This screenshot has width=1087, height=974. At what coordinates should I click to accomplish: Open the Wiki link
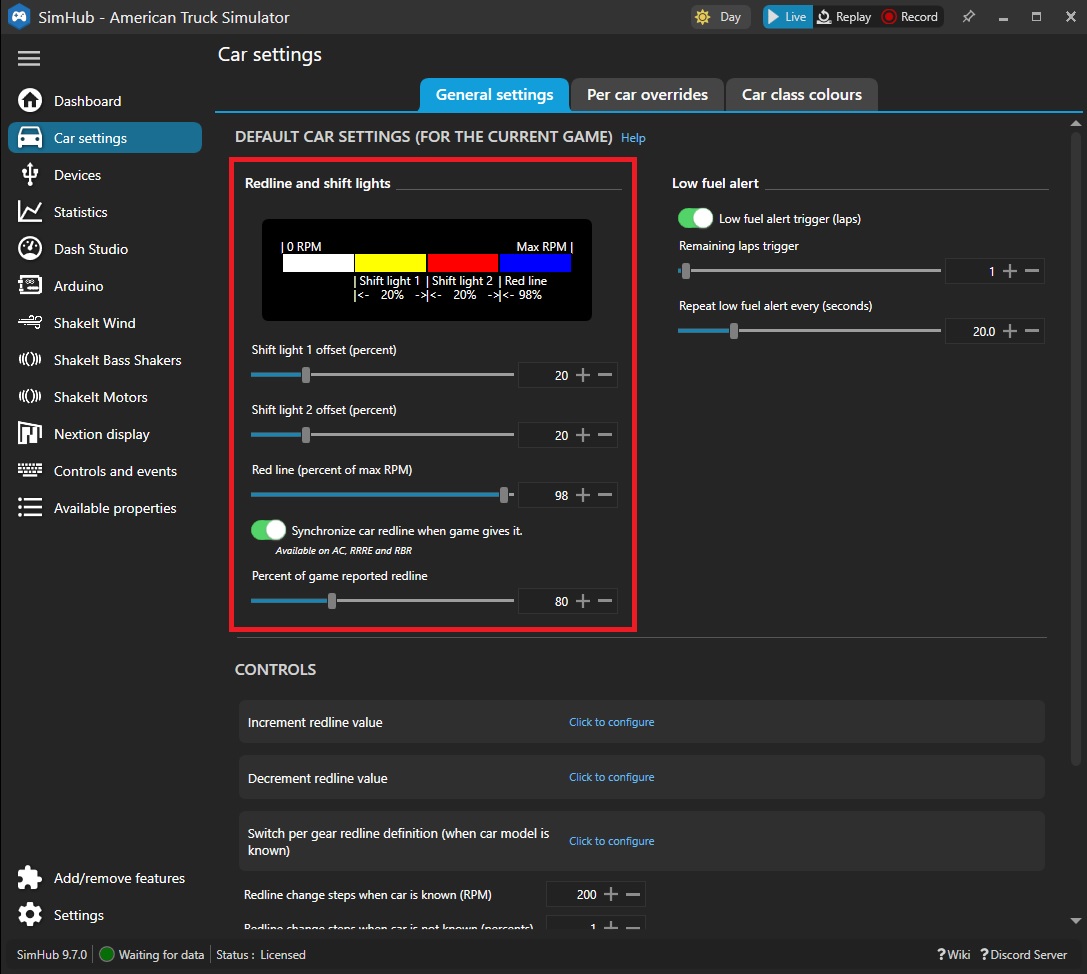pyautogui.click(x=954, y=955)
